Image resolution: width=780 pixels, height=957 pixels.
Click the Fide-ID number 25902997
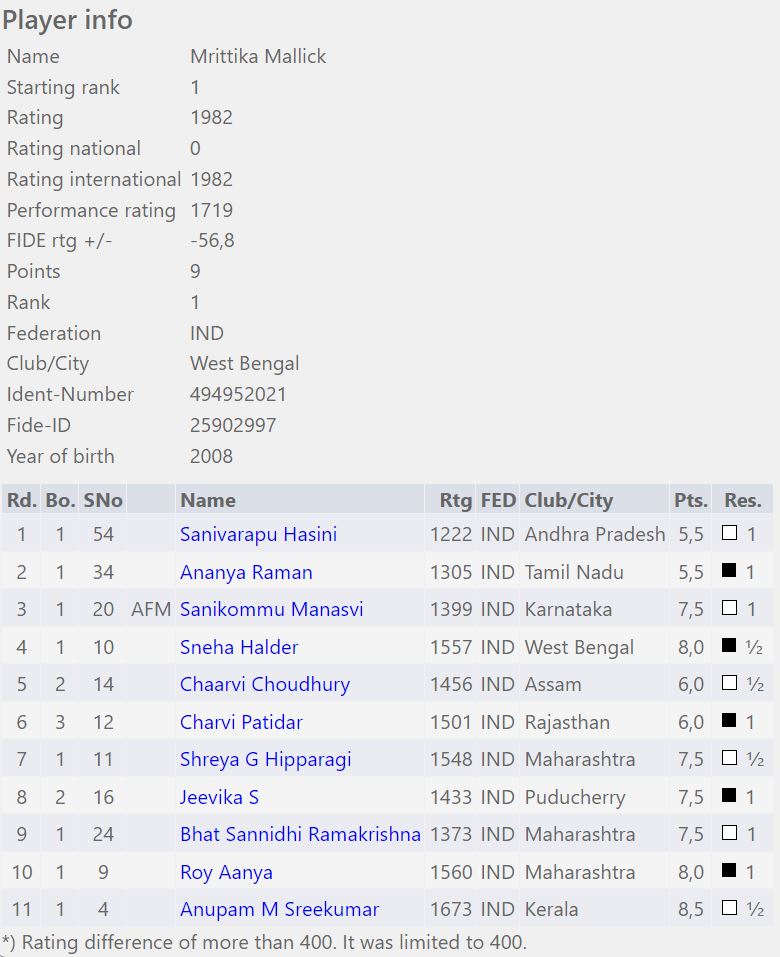tap(233, 425)
